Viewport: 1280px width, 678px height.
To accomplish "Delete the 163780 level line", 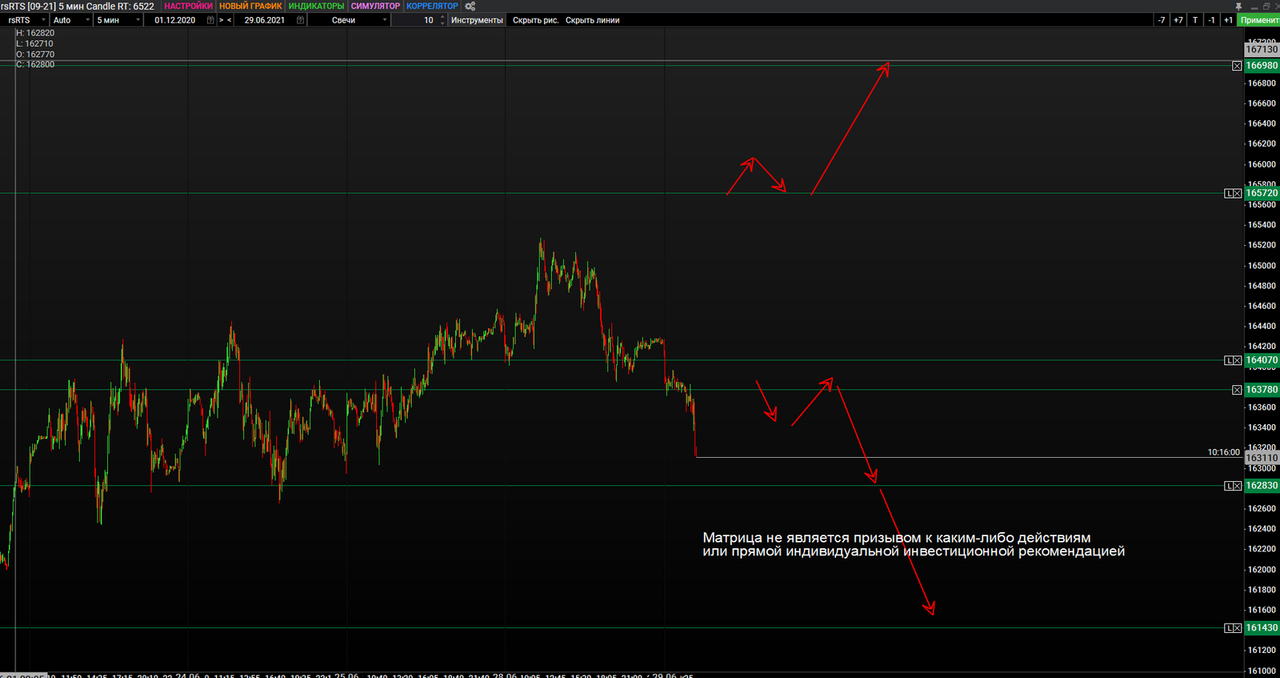I will tap(1237, 390).
